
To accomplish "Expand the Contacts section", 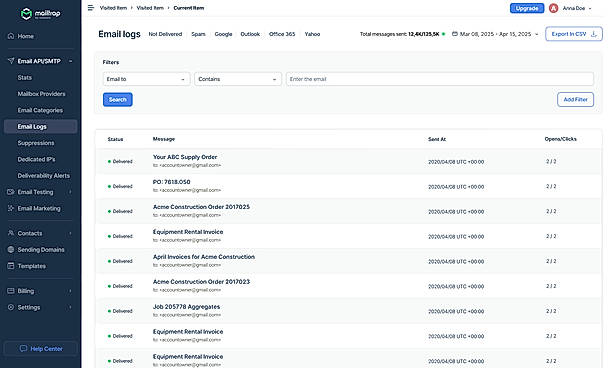I will [x=71, y=233].
